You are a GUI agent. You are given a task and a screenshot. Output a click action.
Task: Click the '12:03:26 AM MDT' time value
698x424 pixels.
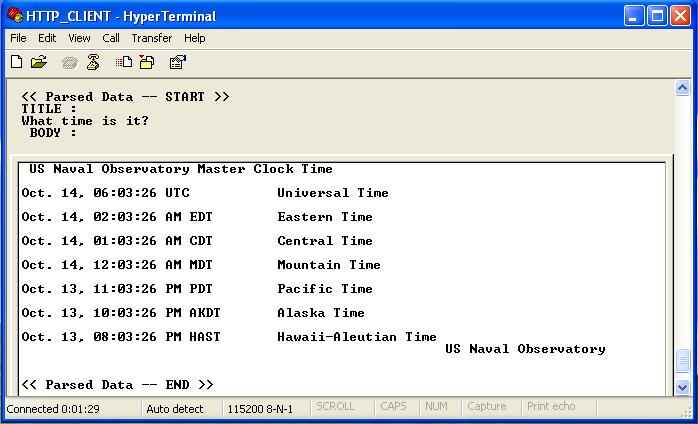coord(153,265)
